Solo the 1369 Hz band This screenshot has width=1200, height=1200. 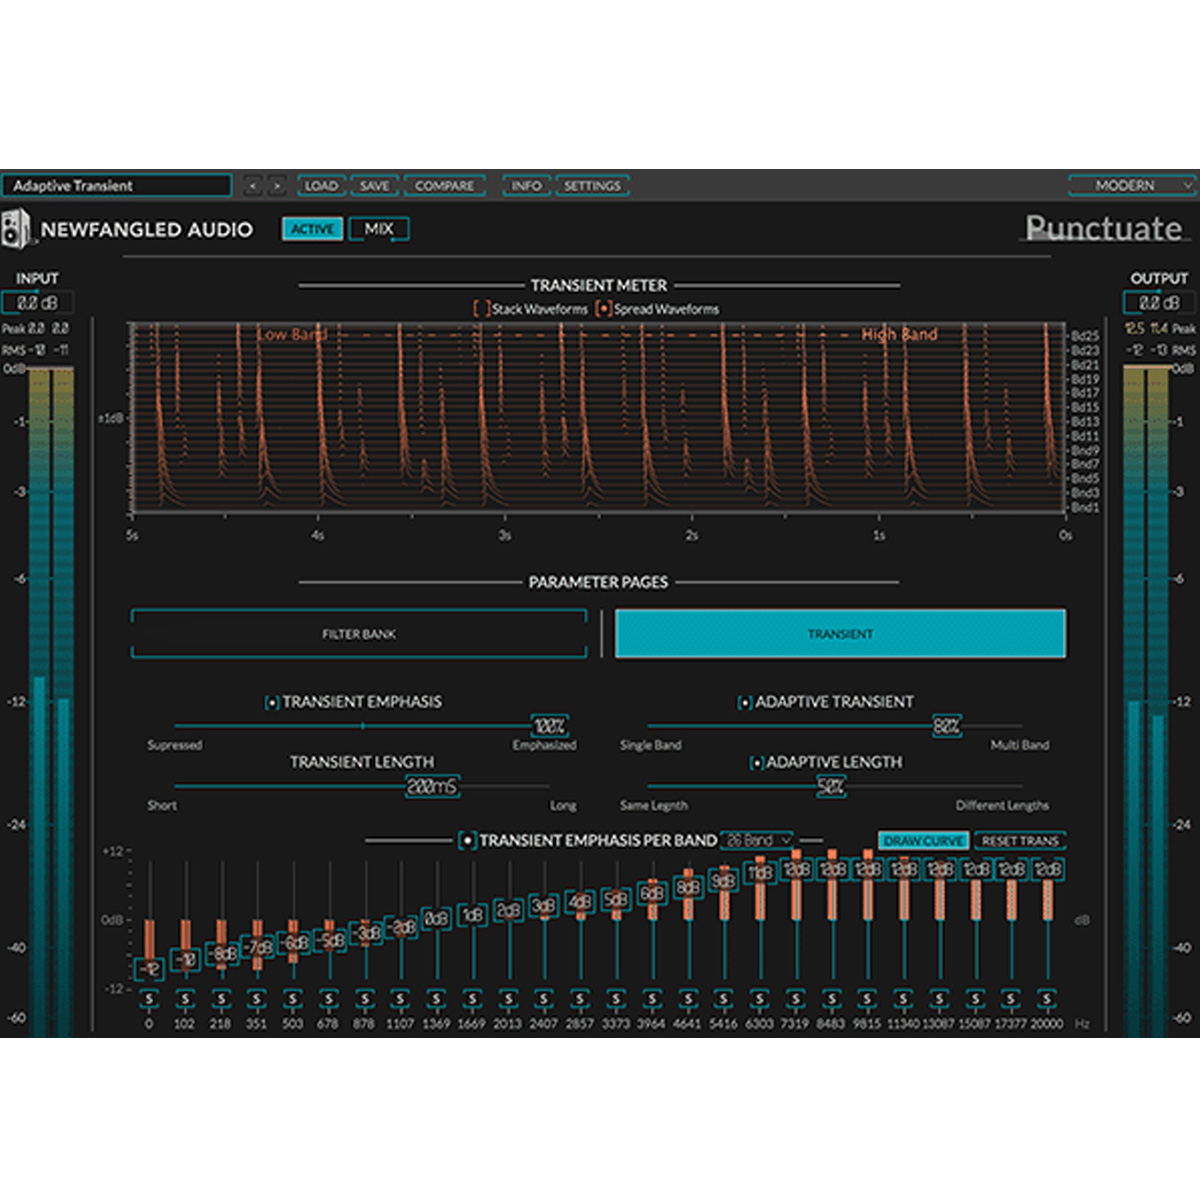437,999
